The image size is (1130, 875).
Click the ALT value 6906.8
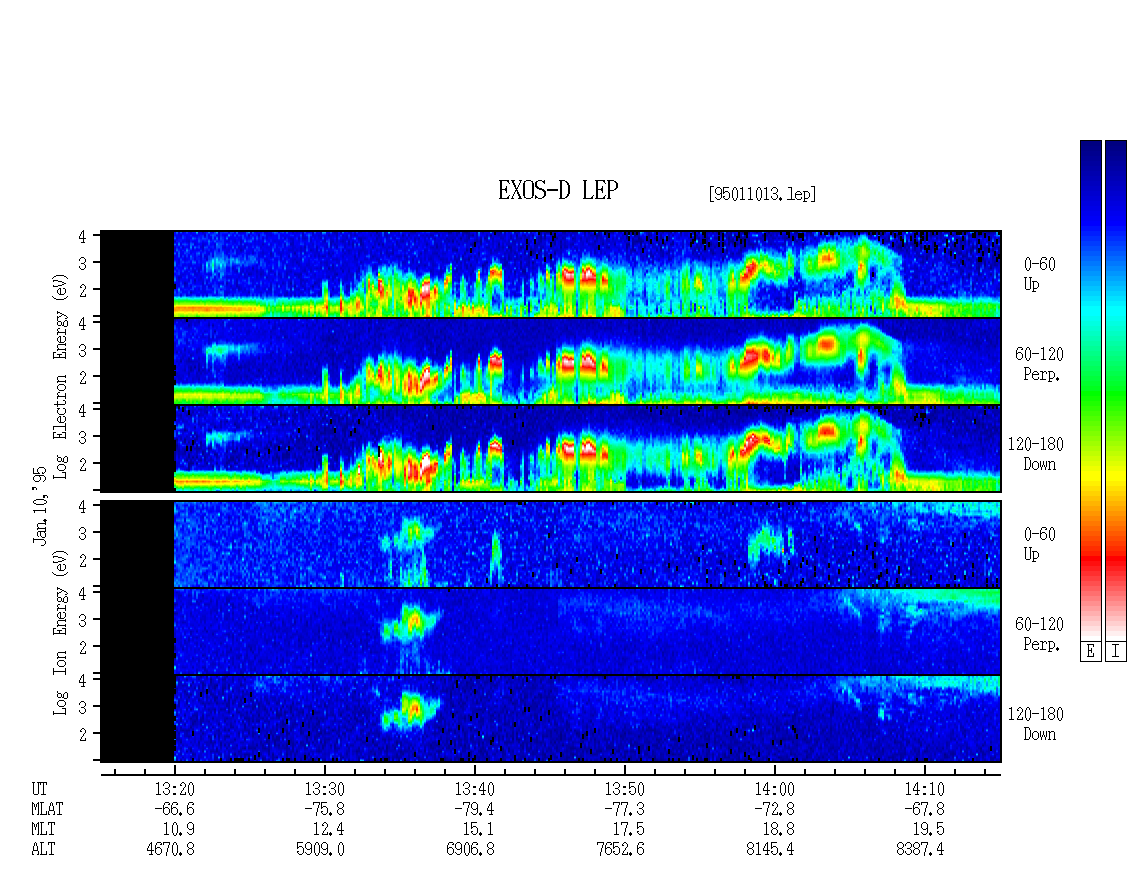click(471, 850)
